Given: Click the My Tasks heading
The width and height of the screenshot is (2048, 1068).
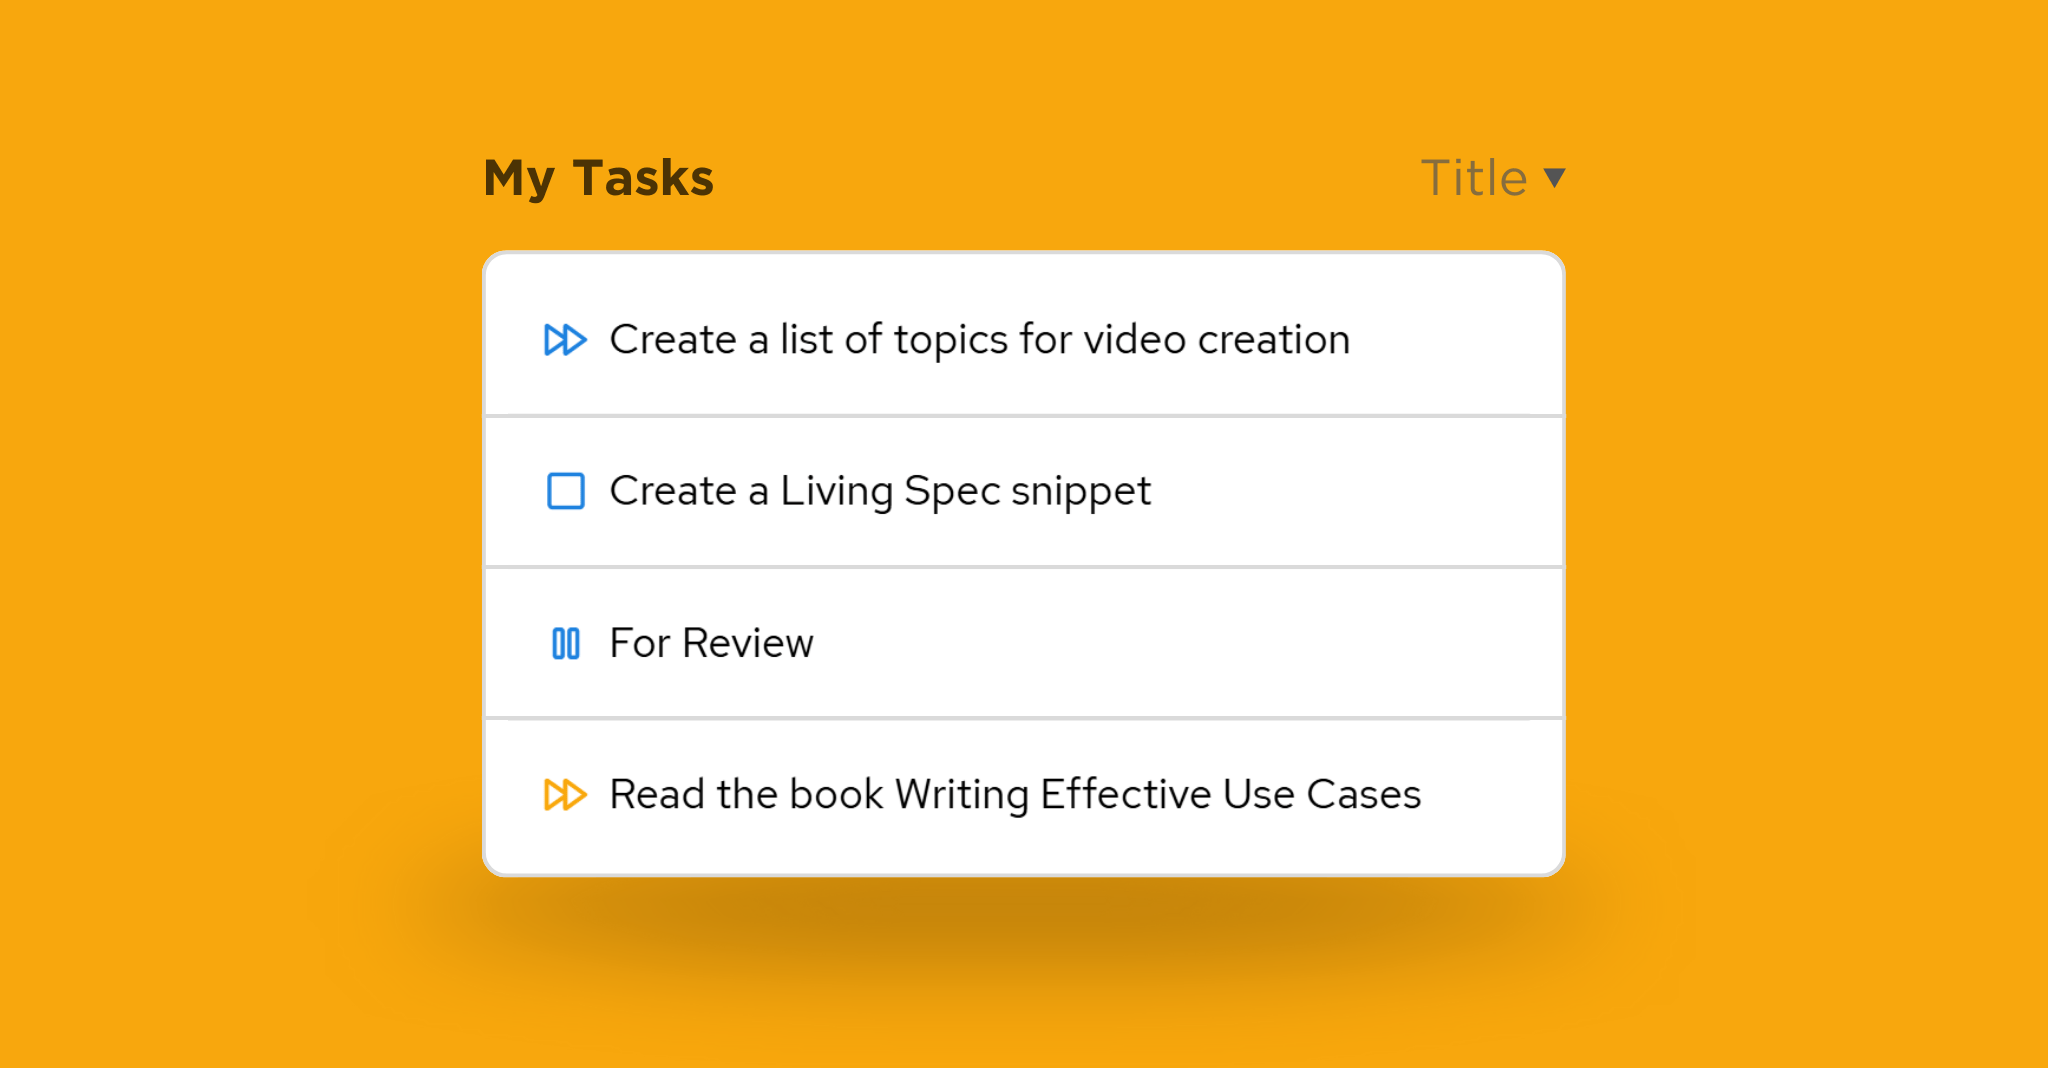Looking at the screenshot, I should point(598,178).
